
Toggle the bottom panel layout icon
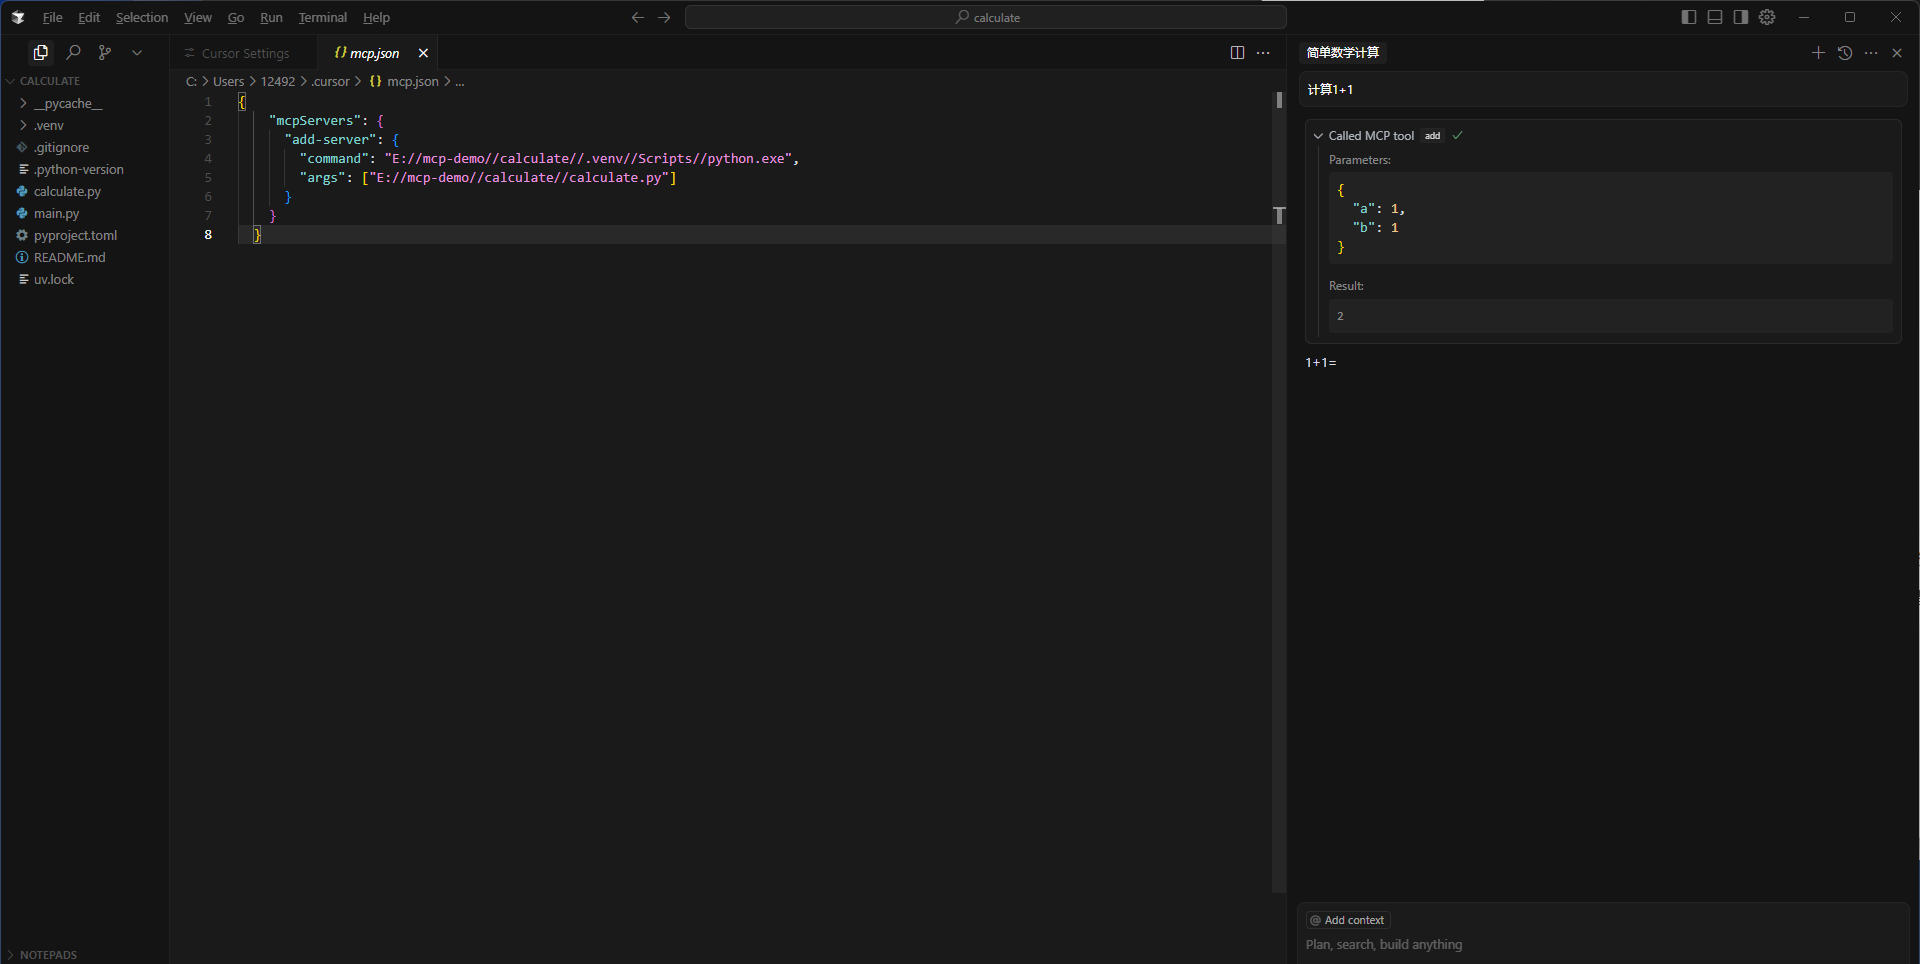(1715, 17)
